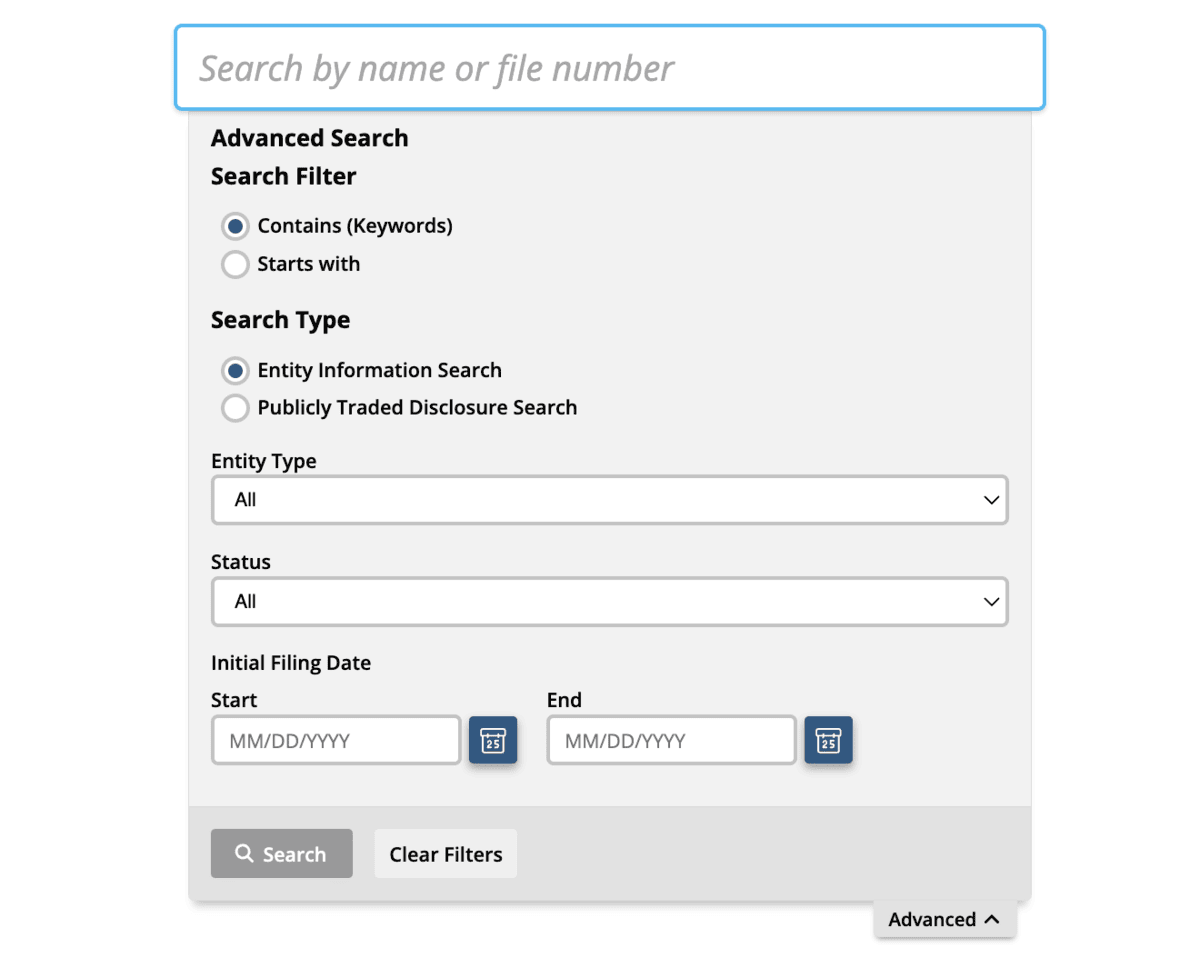Collapse the Advanced search panel
This screenshot has height=978, width=1200.
(944, 920)
